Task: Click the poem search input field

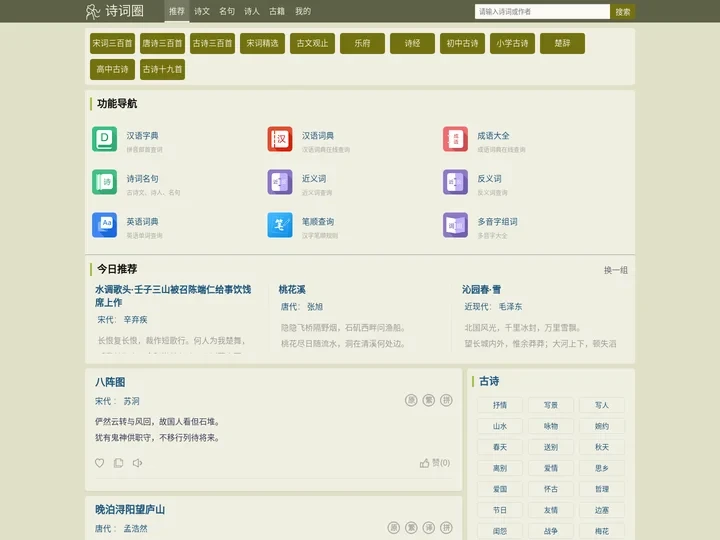Action: (542, 11)
